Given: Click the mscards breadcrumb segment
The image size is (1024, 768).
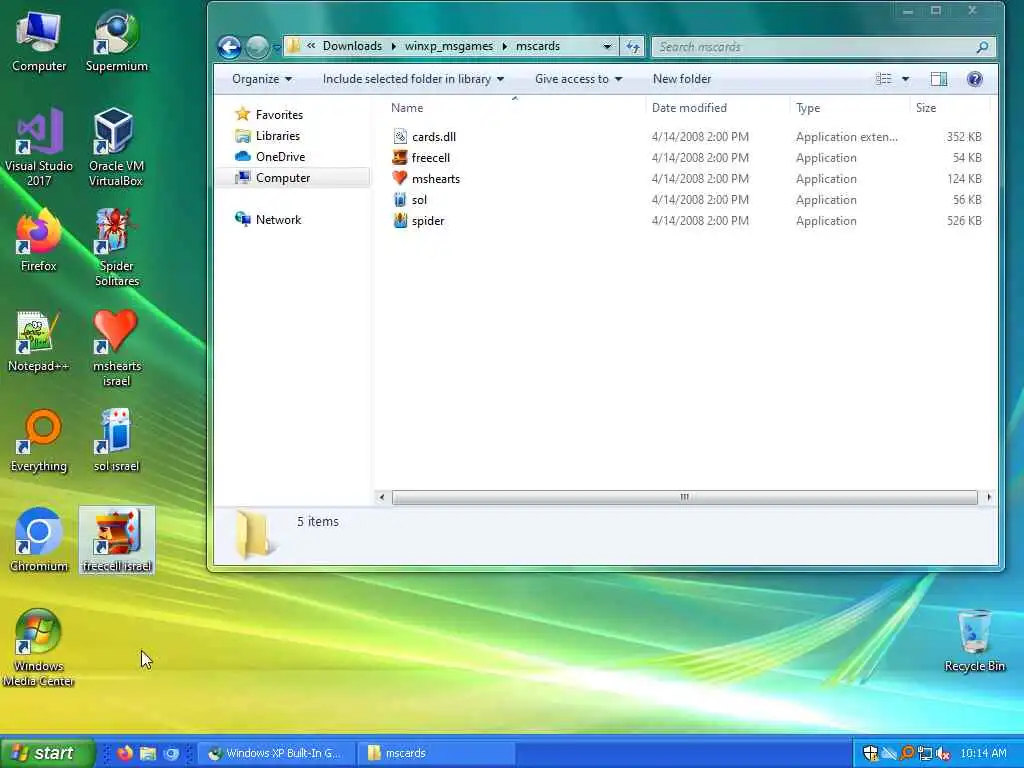Looking at the screenshot, I should (538, 46).
